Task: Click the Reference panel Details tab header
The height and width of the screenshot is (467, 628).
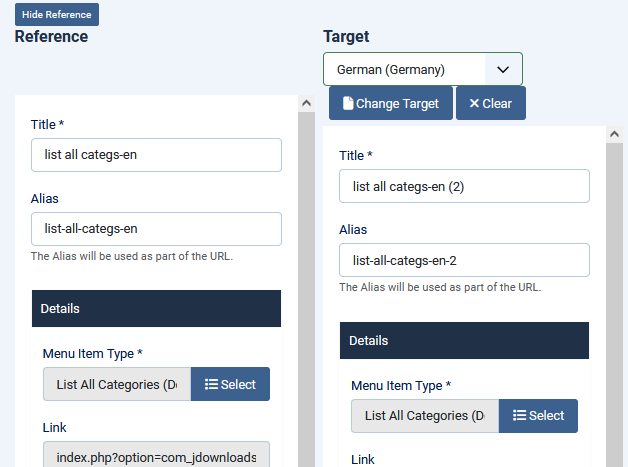Action: 156,309
